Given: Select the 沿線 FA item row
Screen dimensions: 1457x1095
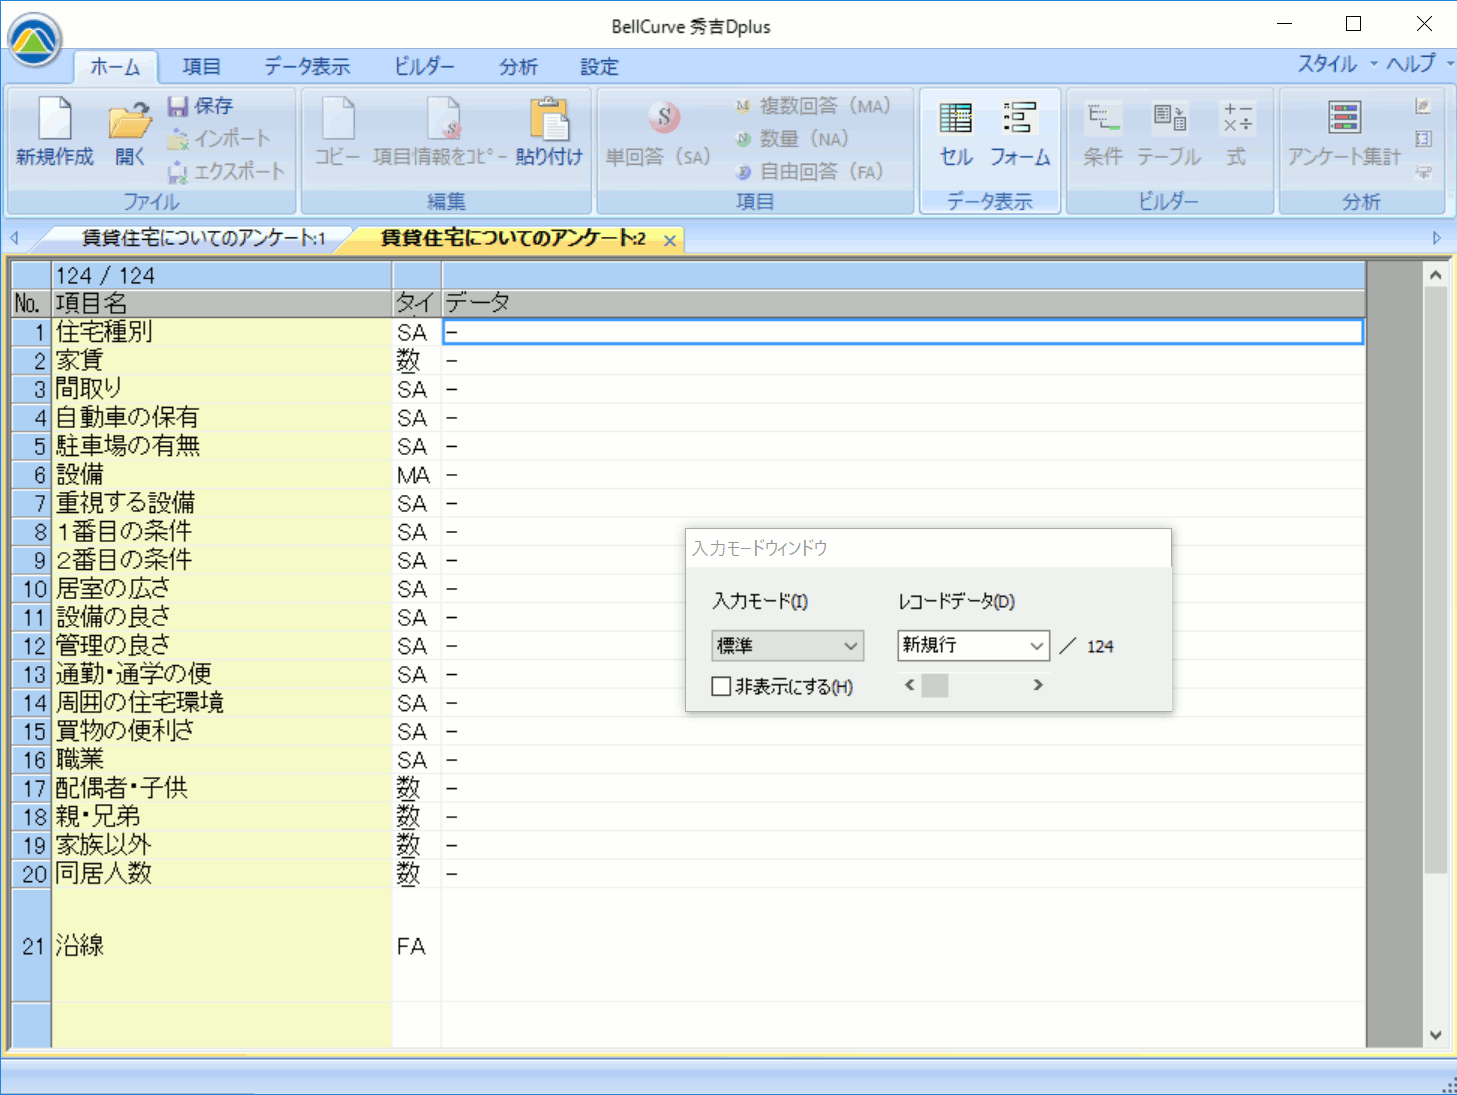Looking at the screenshot, I should pyautogui.click(x=222, y=945).
